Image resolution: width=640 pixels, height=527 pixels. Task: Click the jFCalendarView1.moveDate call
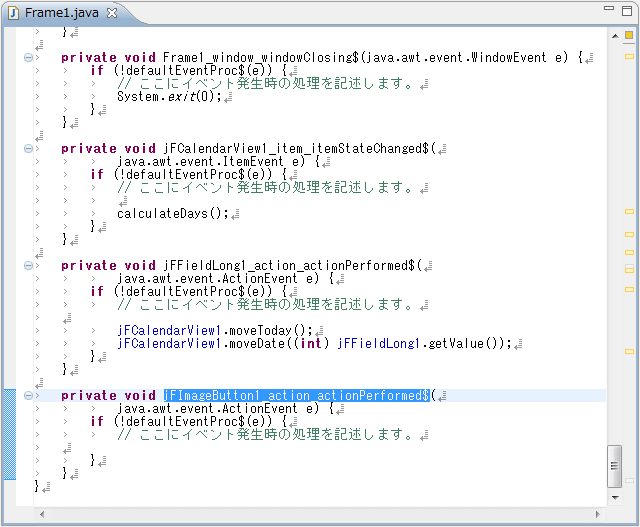click(202, 343)
